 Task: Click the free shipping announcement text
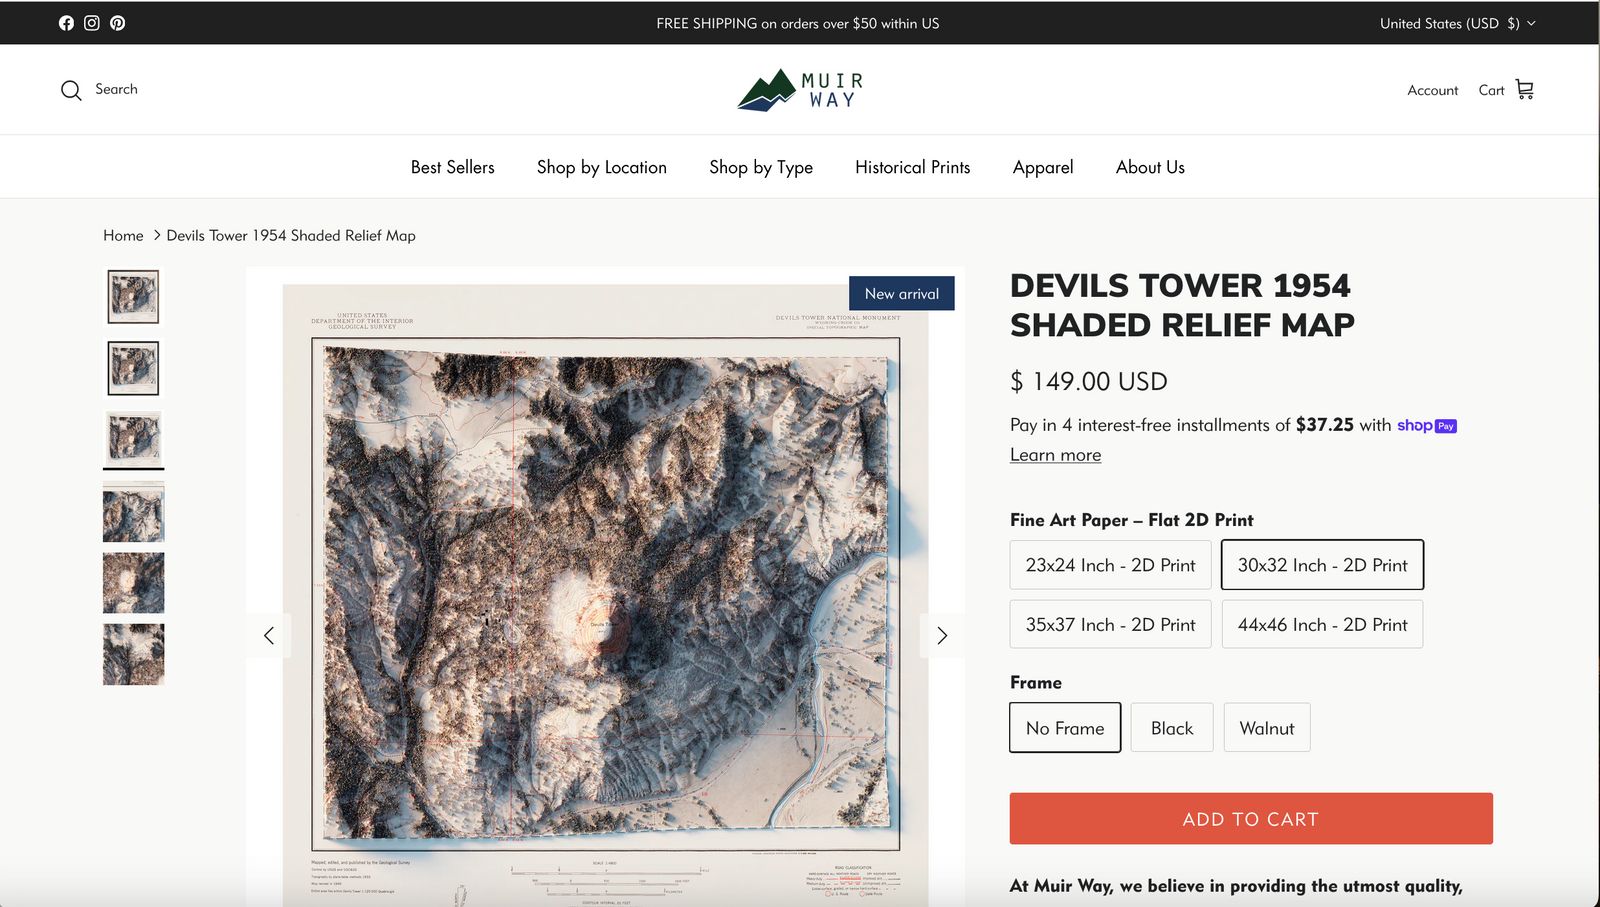[798, 23]
